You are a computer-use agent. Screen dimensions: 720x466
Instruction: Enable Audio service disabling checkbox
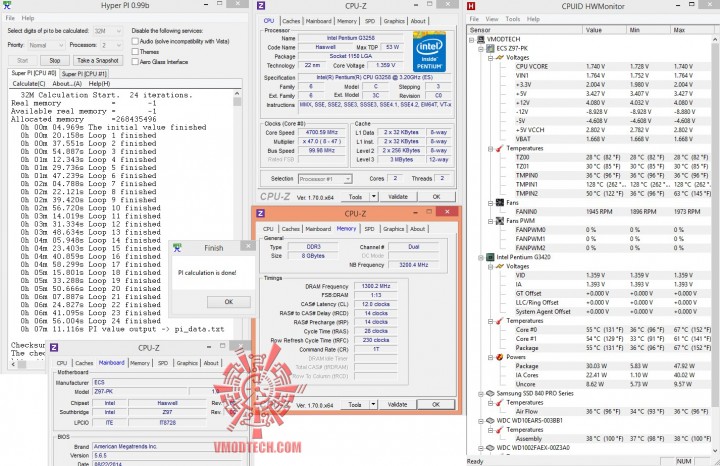[135, 41]
